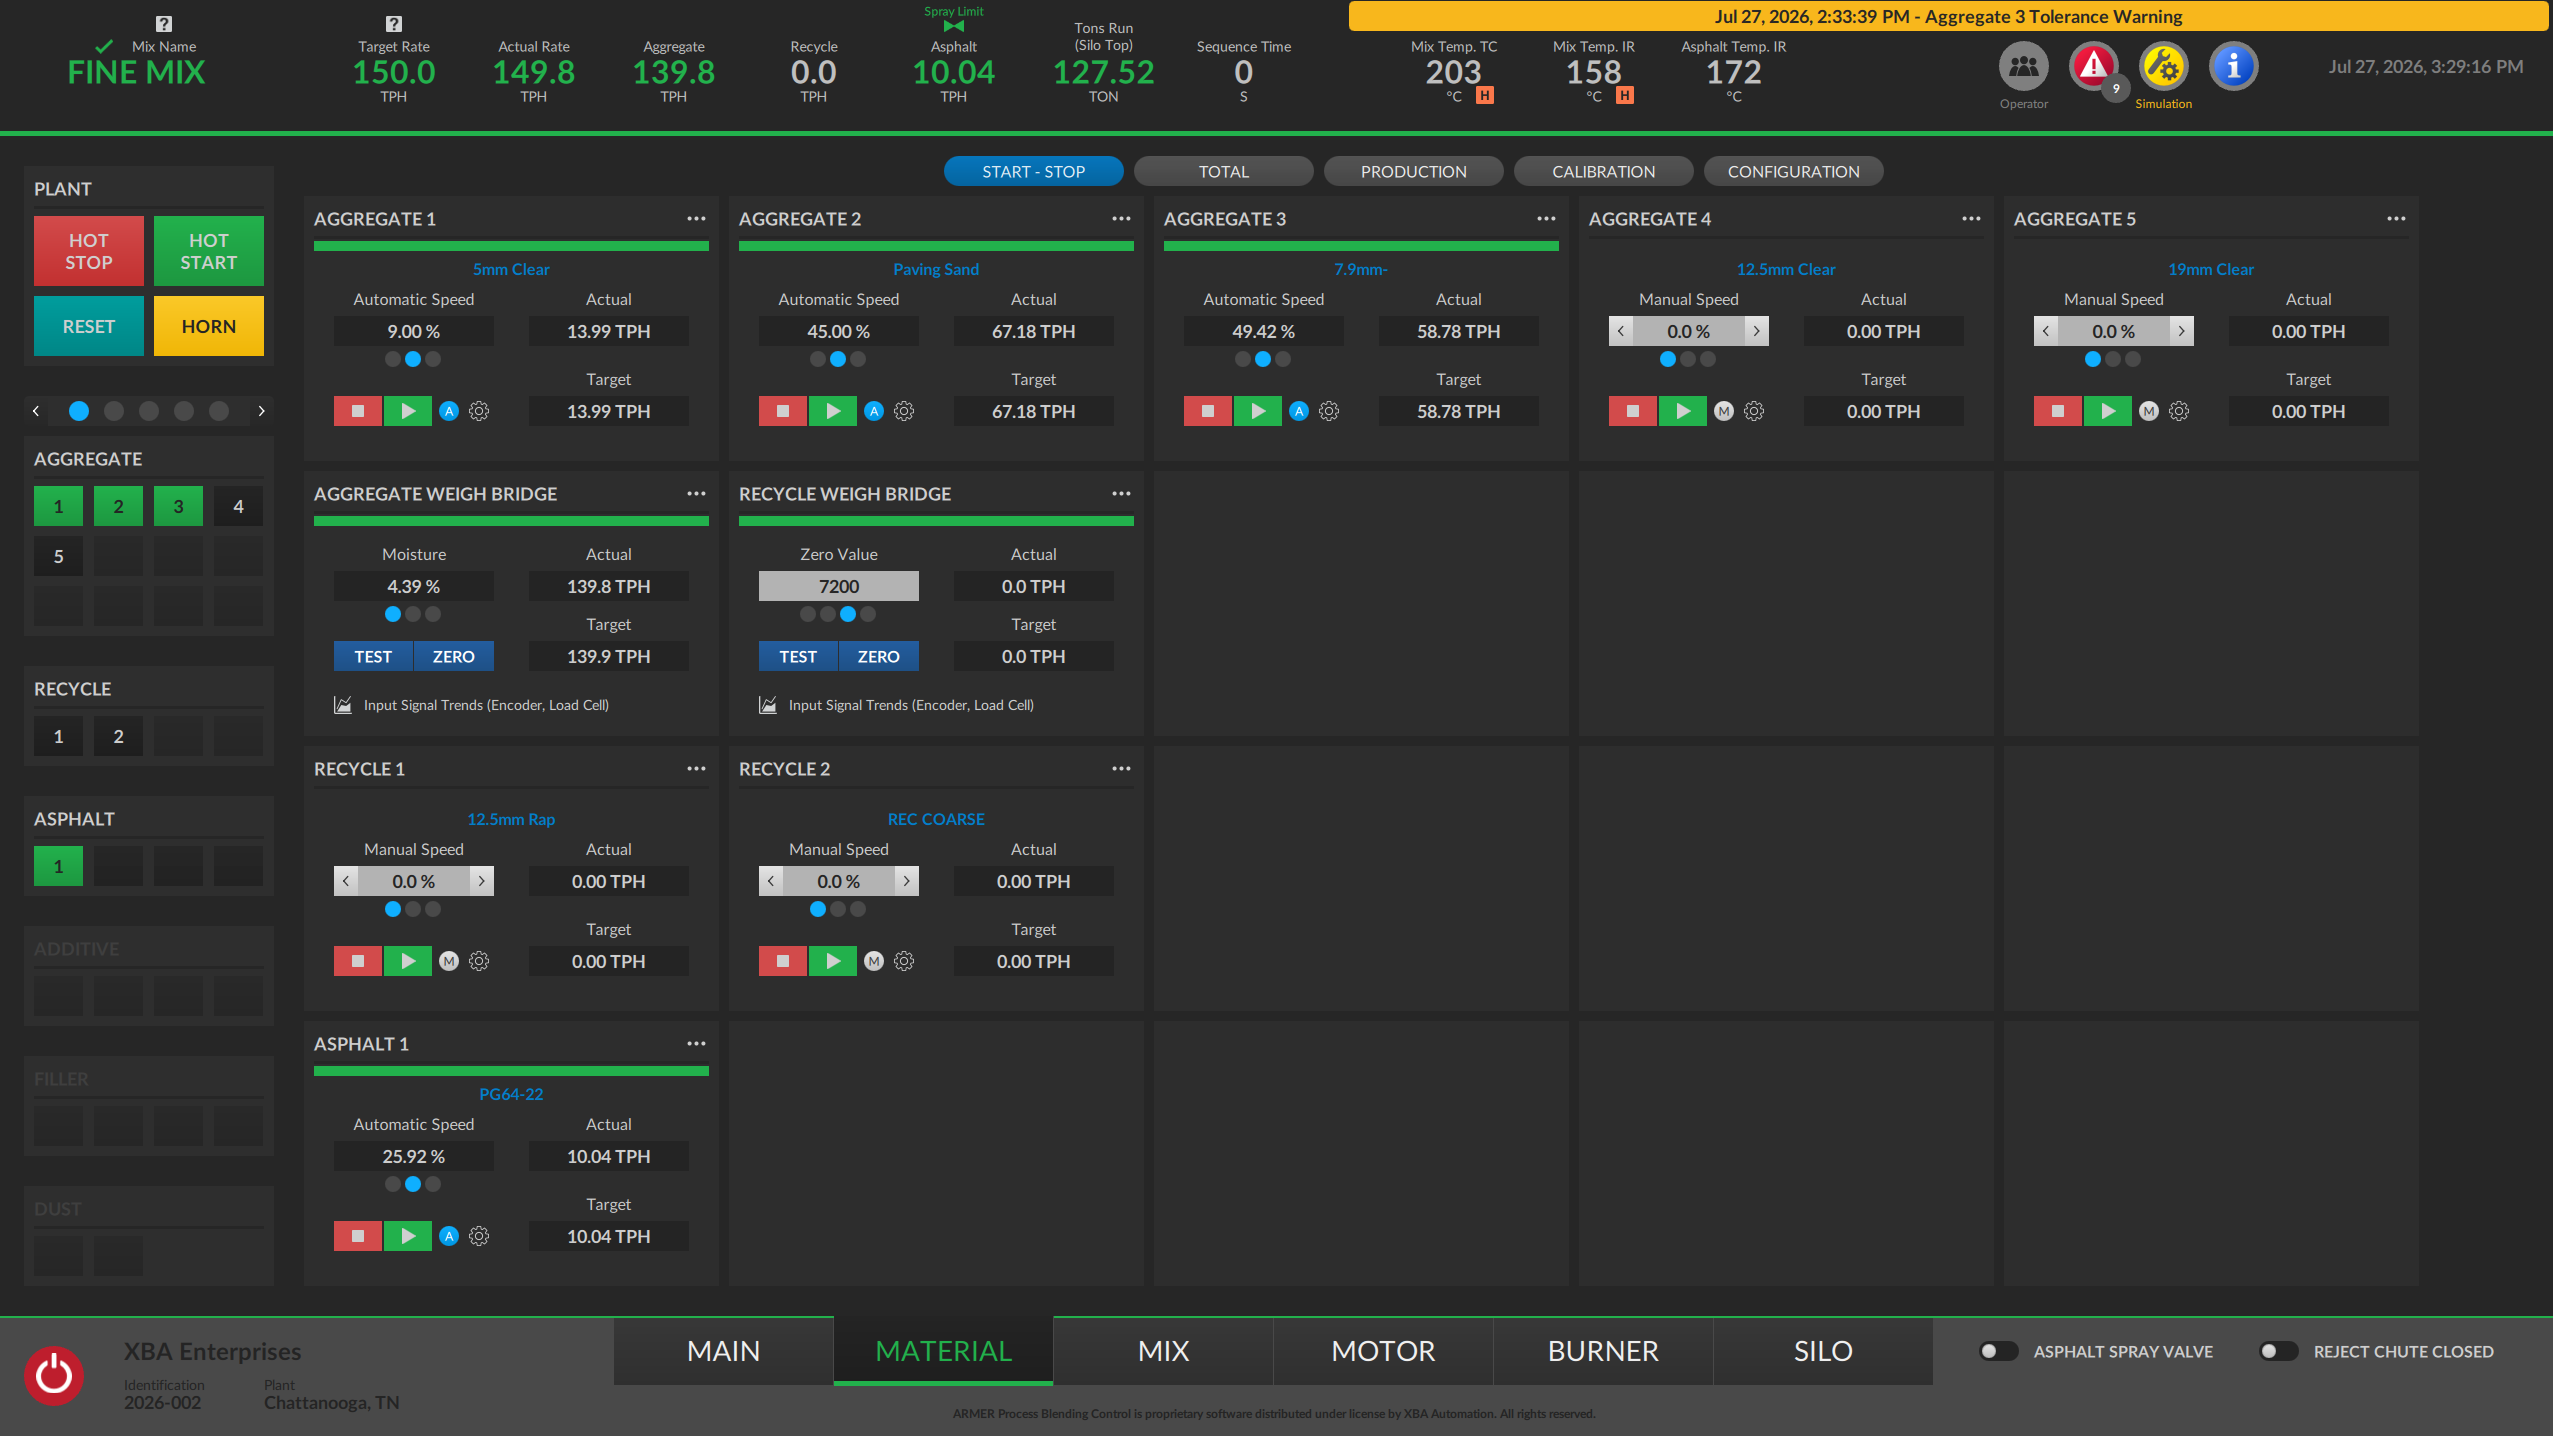Open Aggregate 5 settings gear

click(2179, 411)
